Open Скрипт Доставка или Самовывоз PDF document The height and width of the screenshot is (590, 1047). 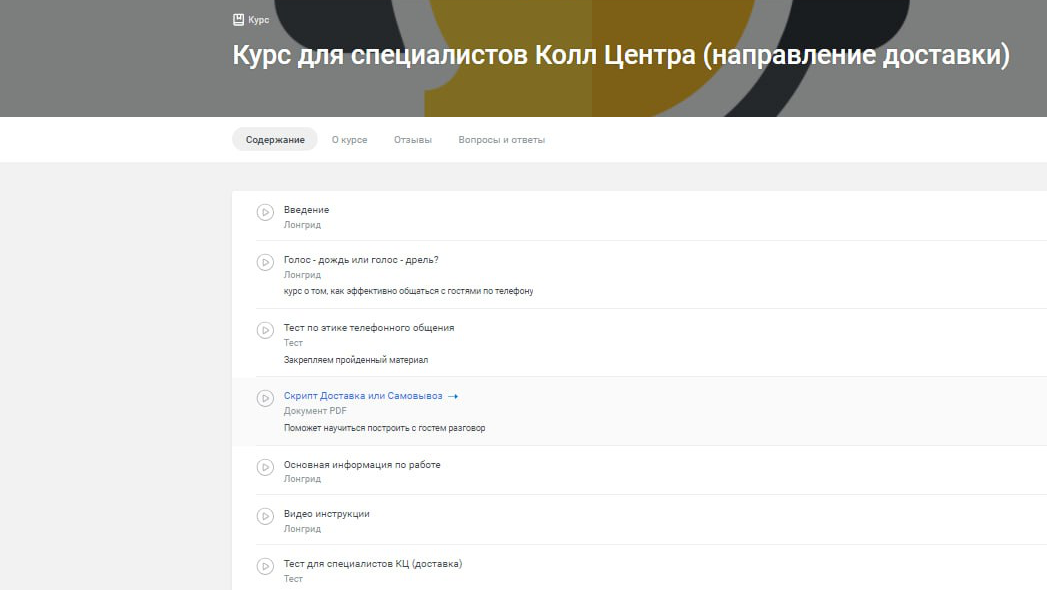[x=362, y=396]
